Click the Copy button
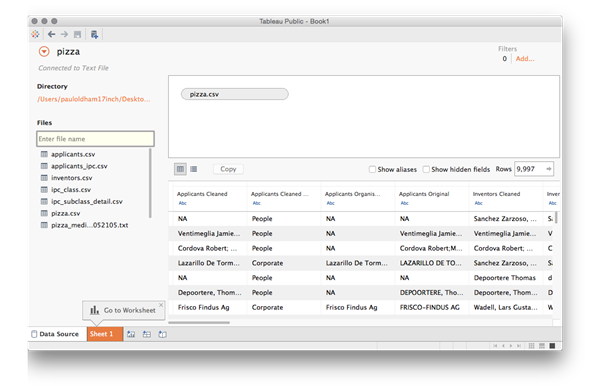590x390 pixels. pyautogui.click(x=228, y=169)
